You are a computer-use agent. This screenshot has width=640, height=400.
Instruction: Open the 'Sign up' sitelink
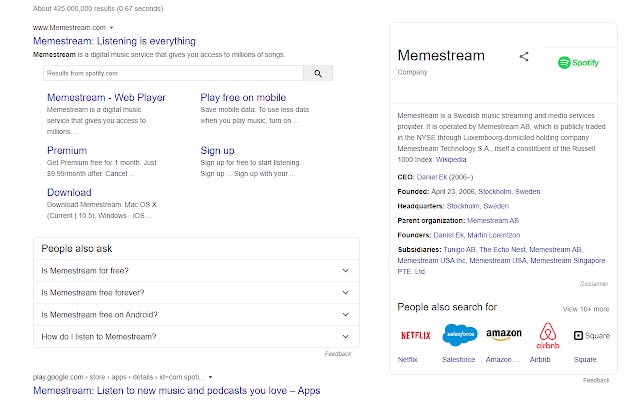tap(217, 151)
